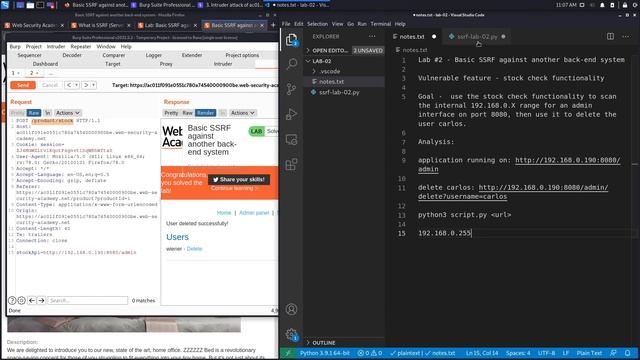The width and height of the screenshot is (640, 360).
Task: Open Explorer panel Views and More Actions
Action: pos(372,36)
